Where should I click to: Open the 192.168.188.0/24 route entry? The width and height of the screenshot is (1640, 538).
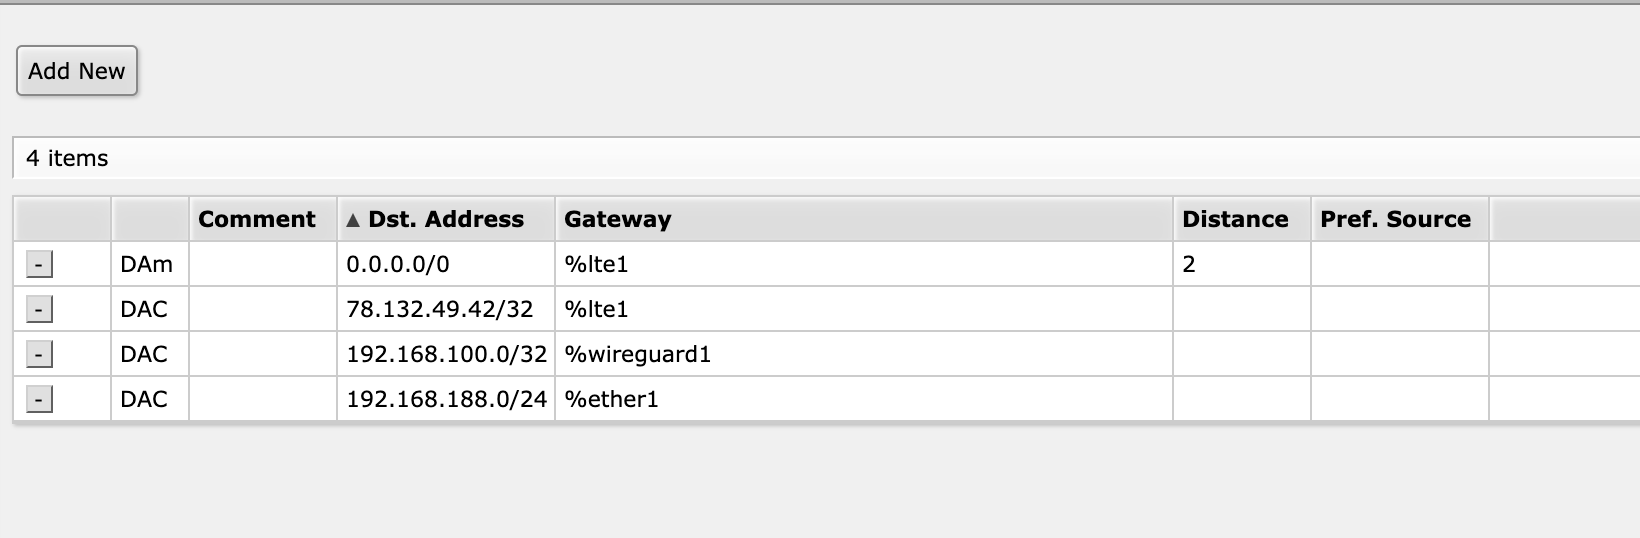click(446, 399)
